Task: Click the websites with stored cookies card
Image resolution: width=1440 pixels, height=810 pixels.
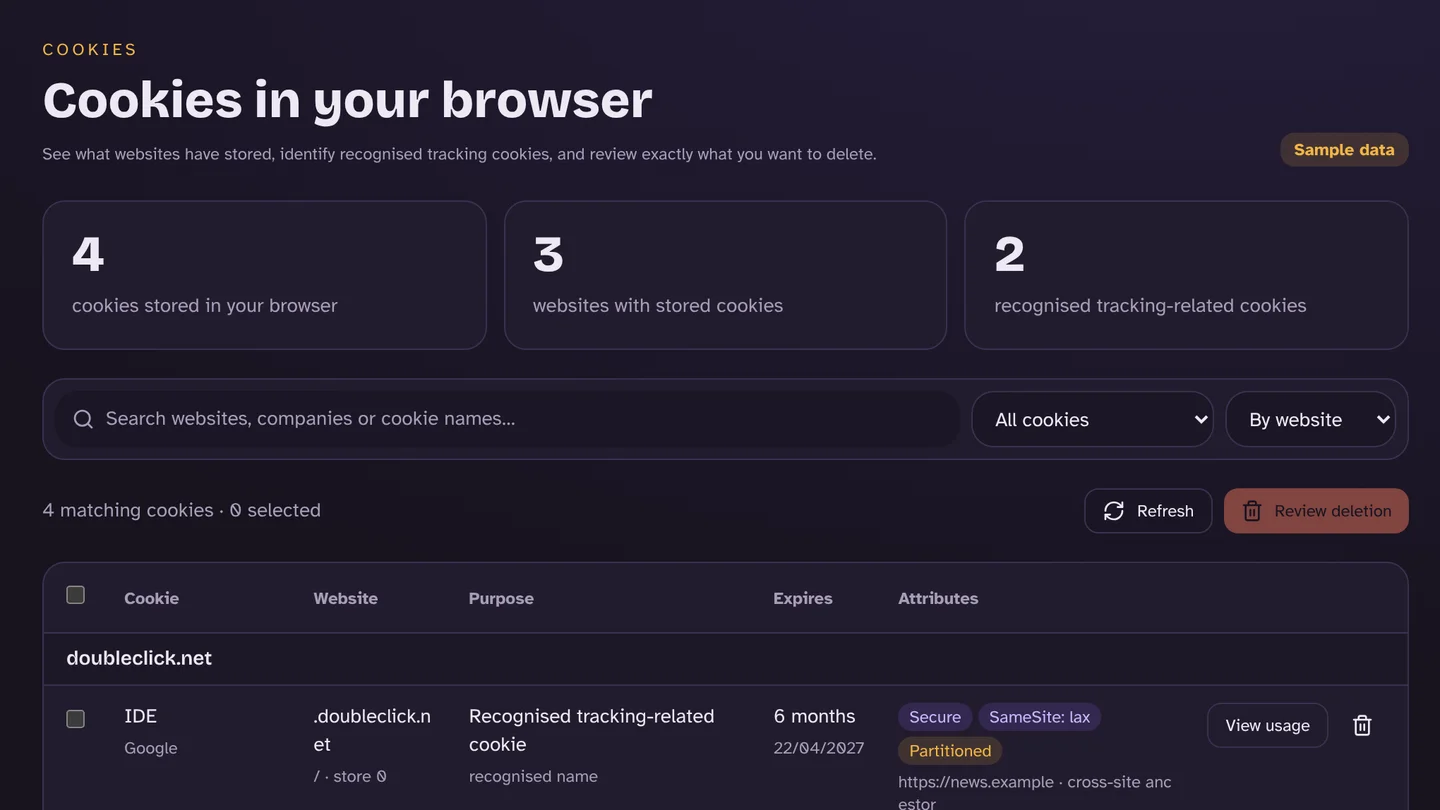Action: [x=725, y=275]
